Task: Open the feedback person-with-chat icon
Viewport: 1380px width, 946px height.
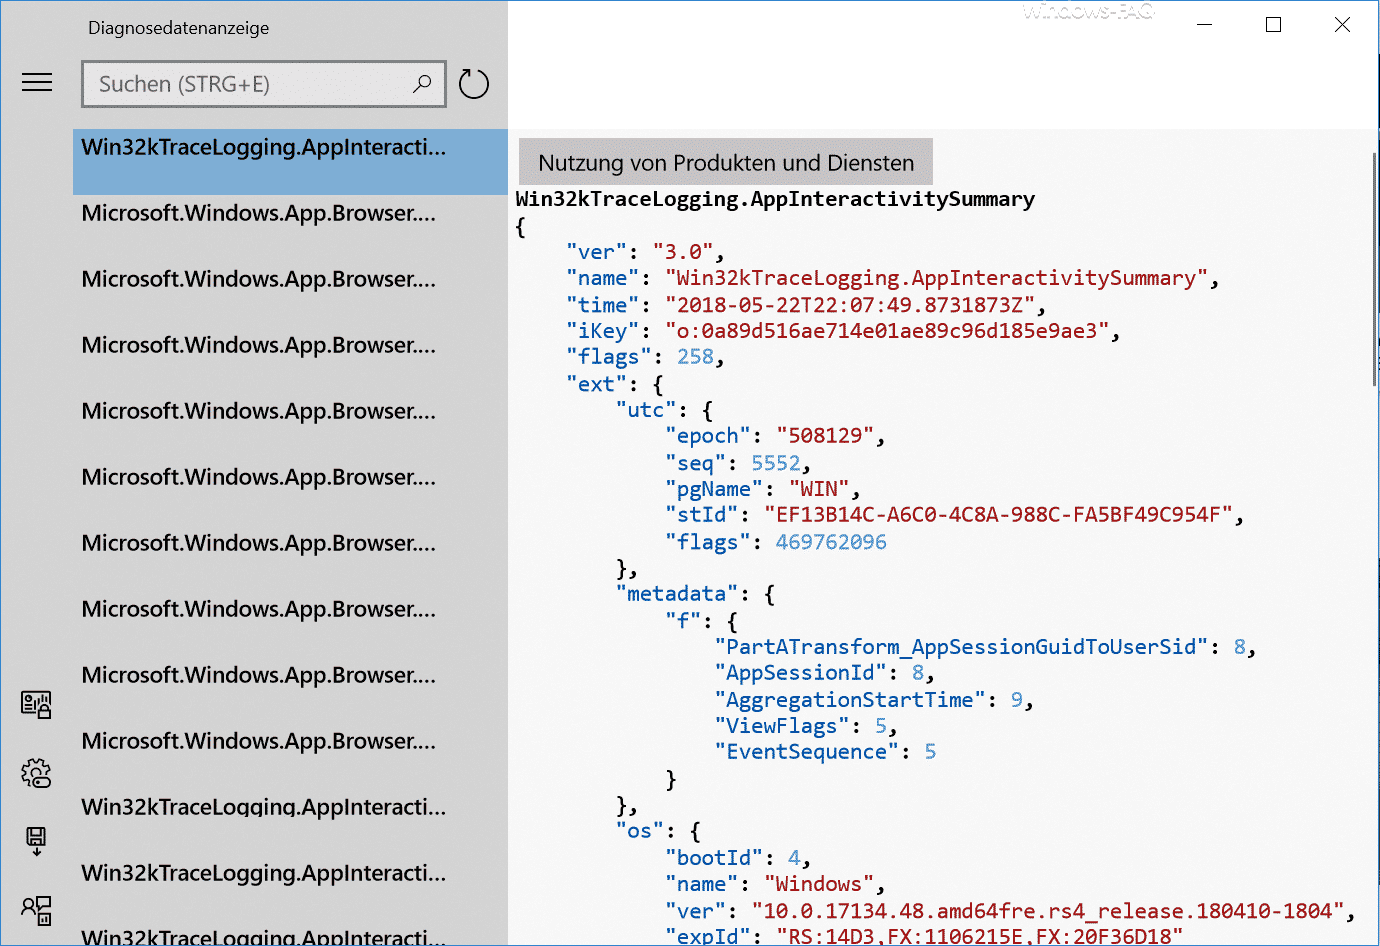Action: 36,909
